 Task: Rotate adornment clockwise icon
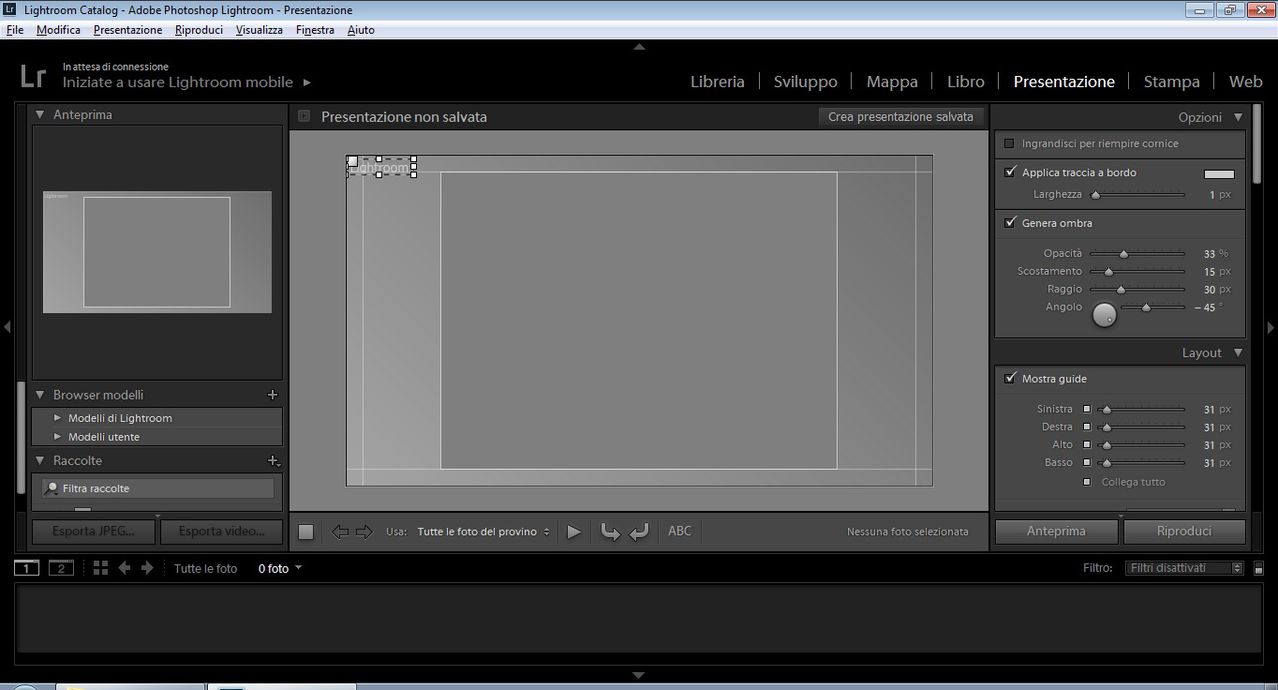[640, 532]
